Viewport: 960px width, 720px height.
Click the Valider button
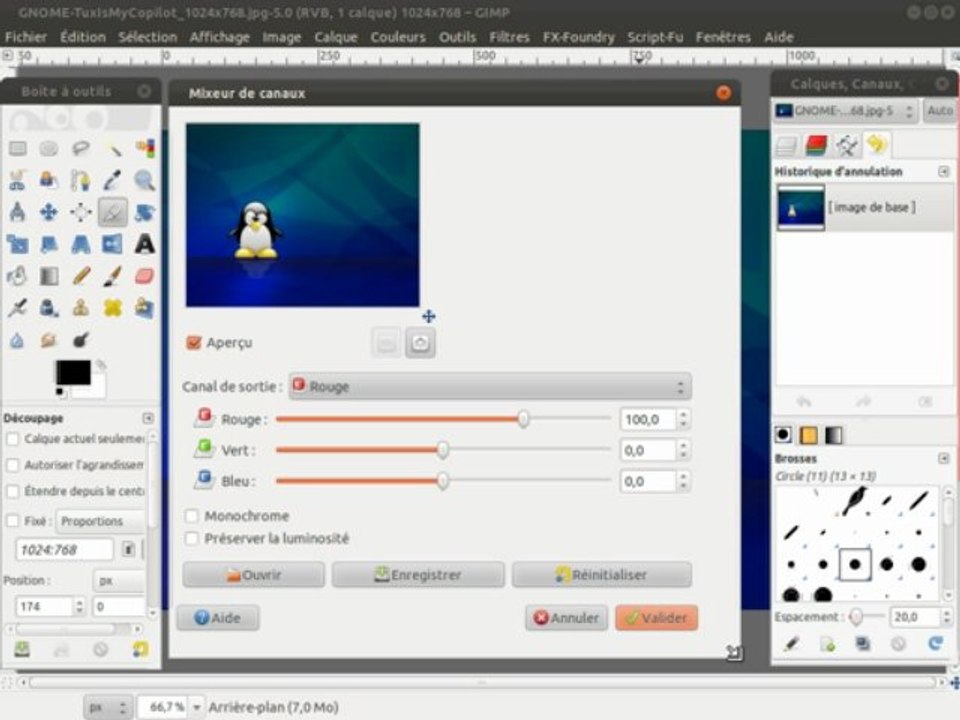click(x=656, y=618)
